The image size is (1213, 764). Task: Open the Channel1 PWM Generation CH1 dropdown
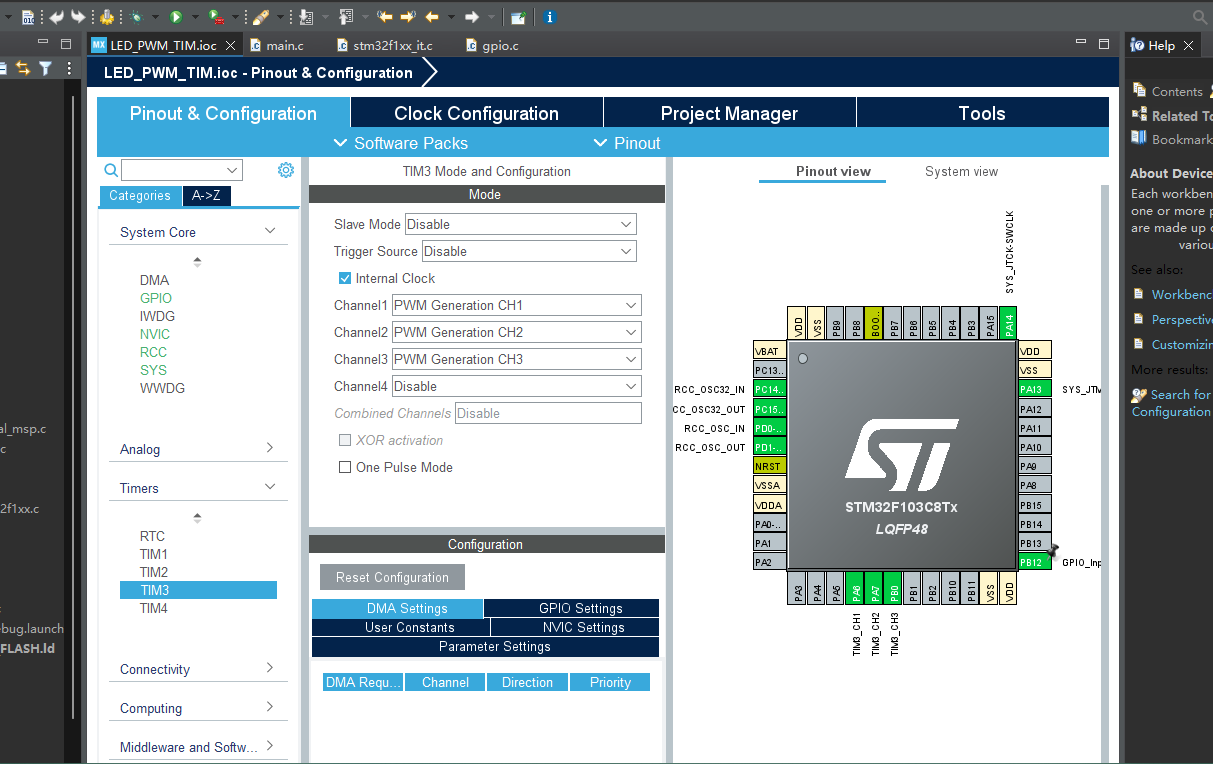point(516,305)
